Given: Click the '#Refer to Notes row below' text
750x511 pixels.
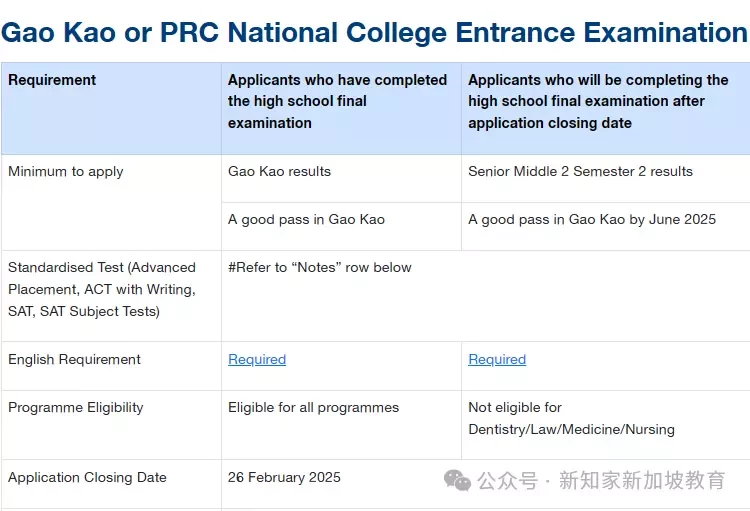Looking at the screenshot, I should click(x=320, y=267).
